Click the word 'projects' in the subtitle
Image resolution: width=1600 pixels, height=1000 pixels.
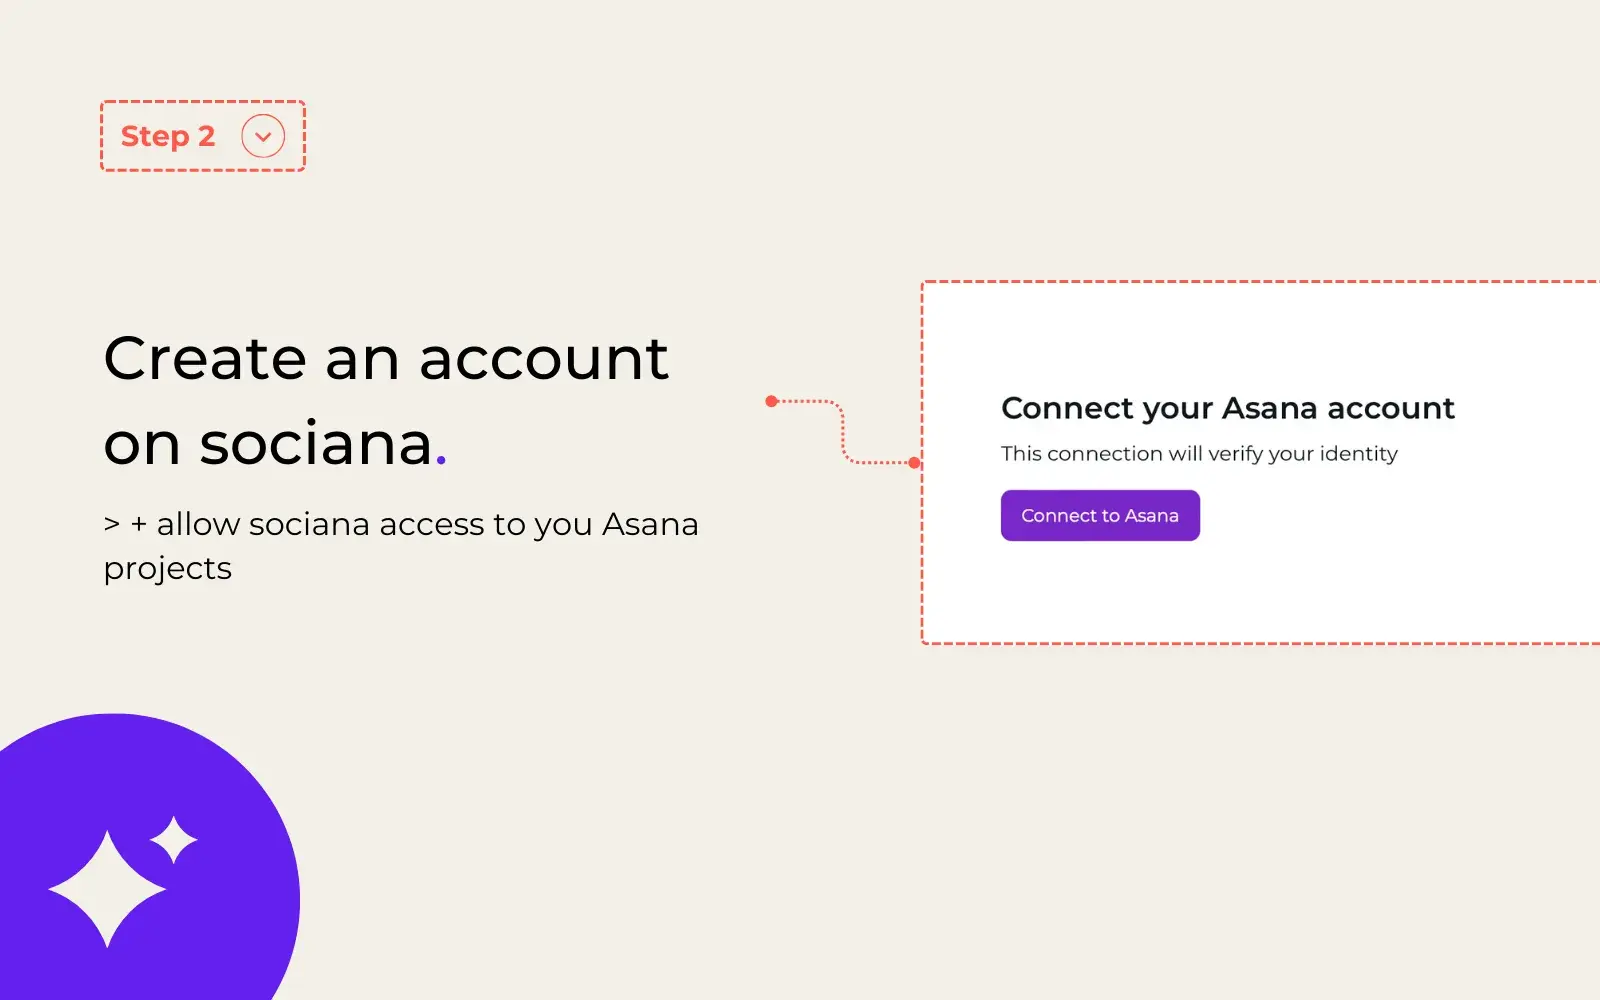(x=168, y=568)
